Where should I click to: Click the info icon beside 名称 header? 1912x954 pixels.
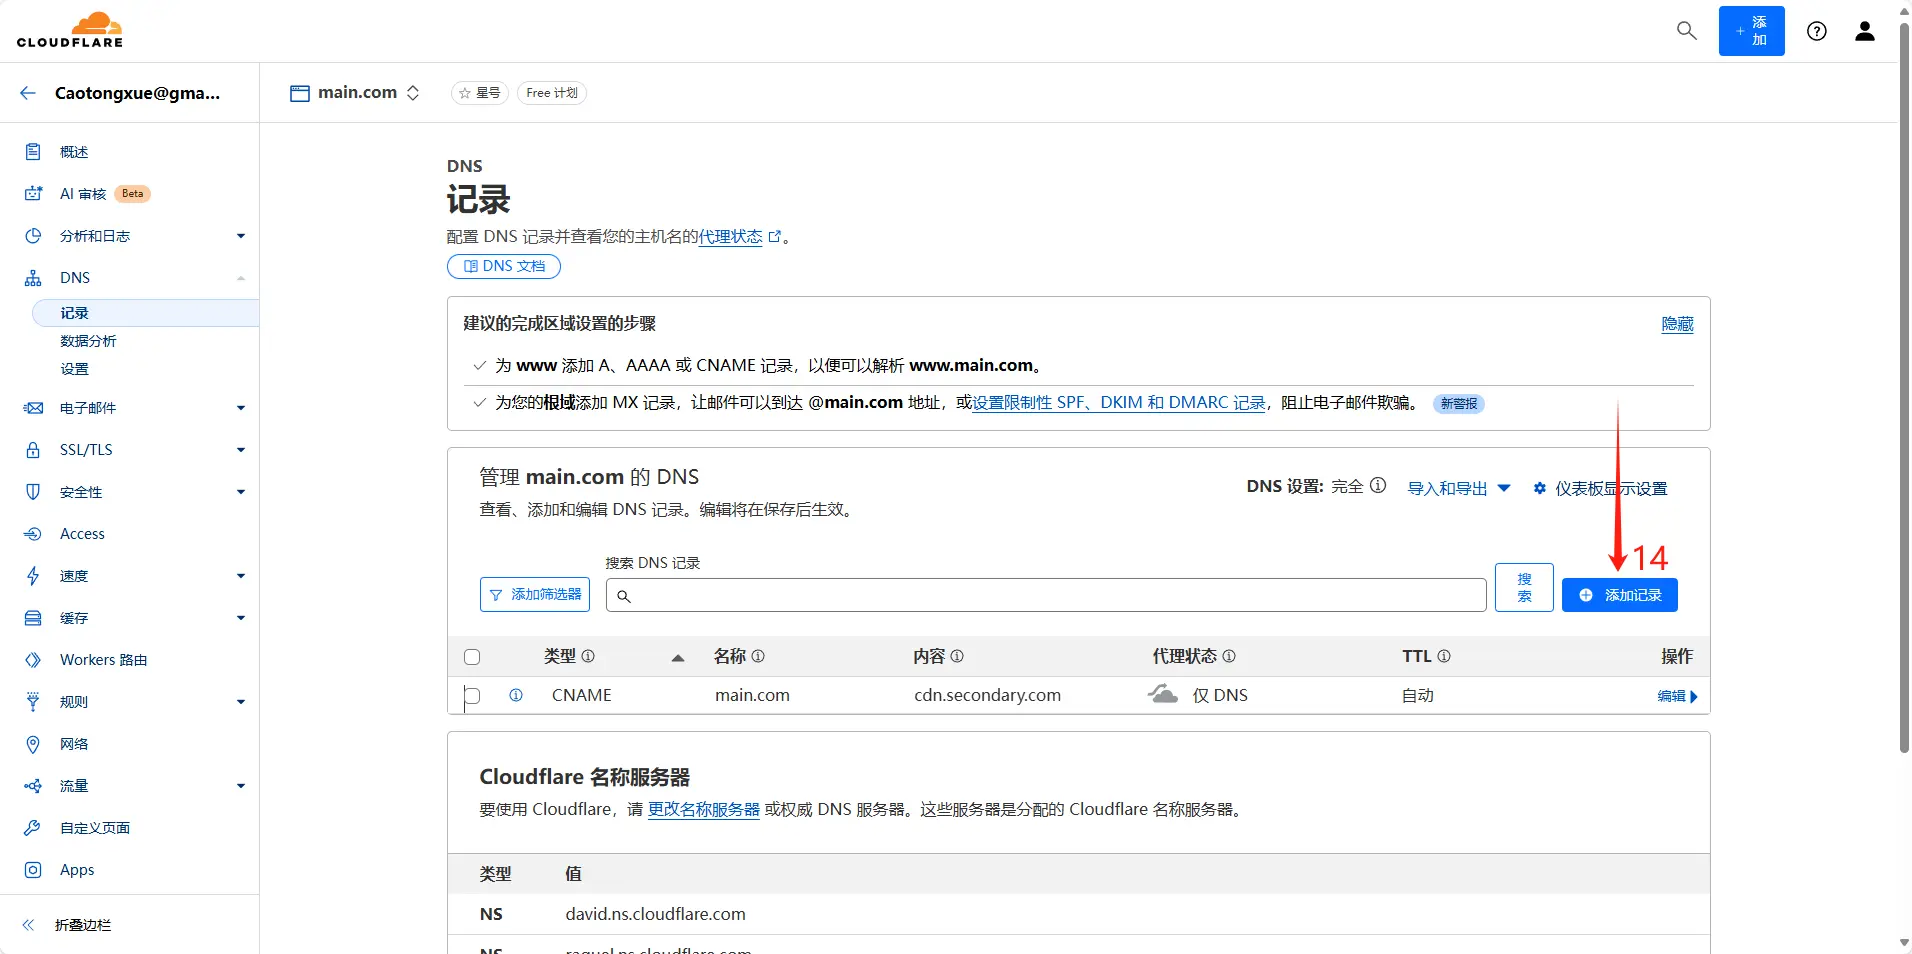click(758, 656)
